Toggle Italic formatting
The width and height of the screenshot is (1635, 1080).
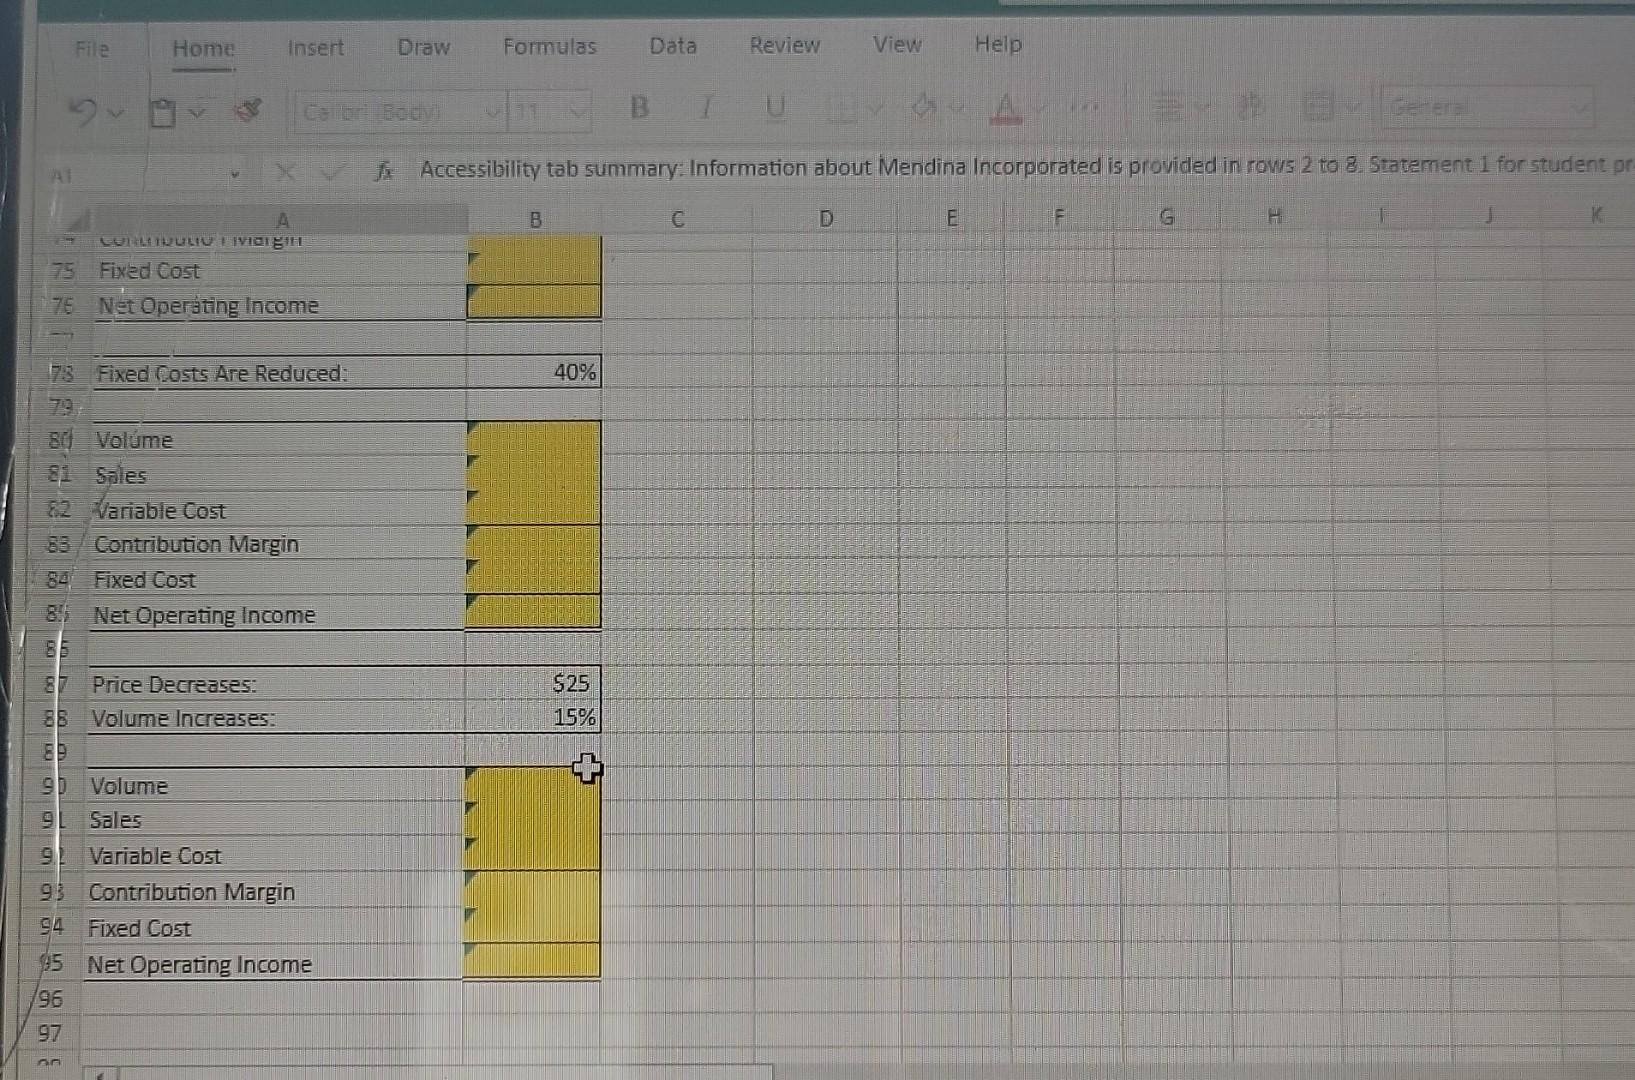tap(706, 108)
